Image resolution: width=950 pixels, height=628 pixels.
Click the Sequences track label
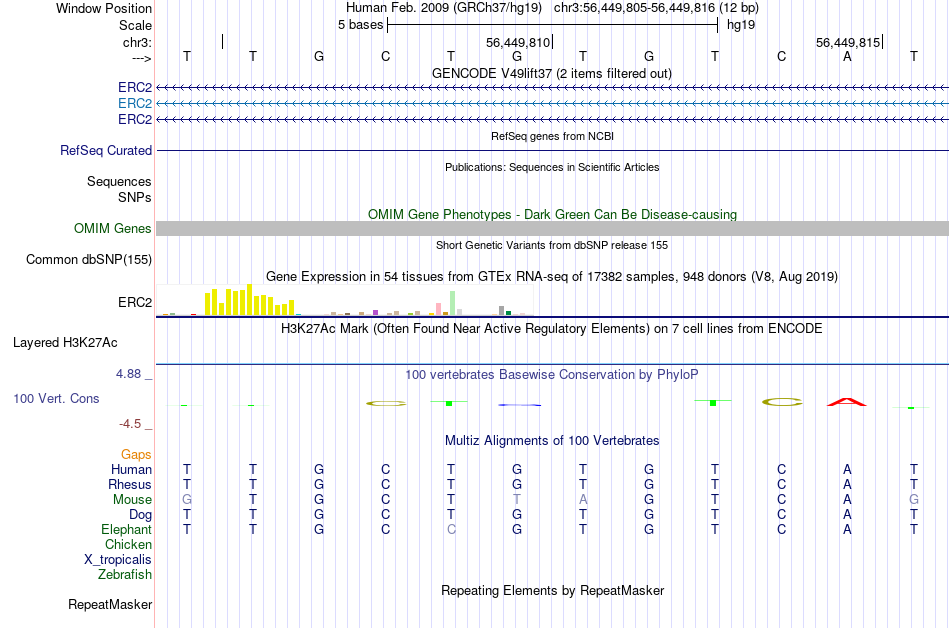tap(119, 182)
